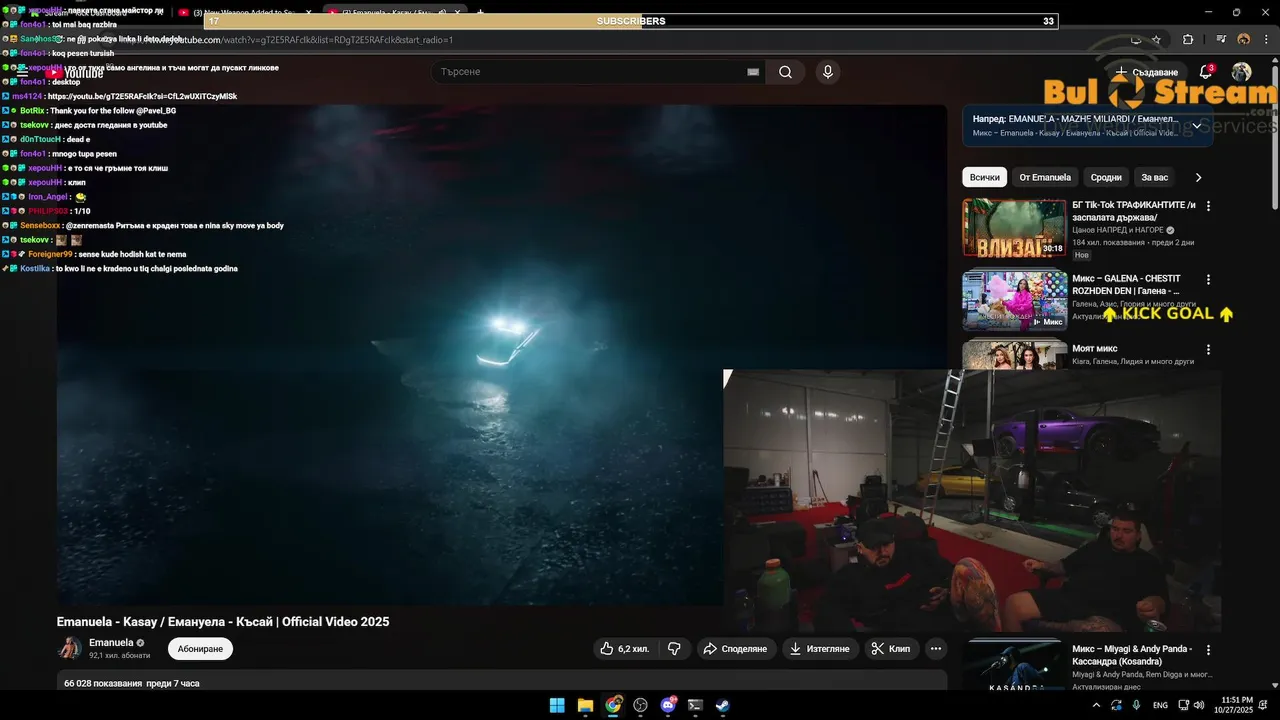
Task: Select the Сродни filter chip
Action: 1106,177
